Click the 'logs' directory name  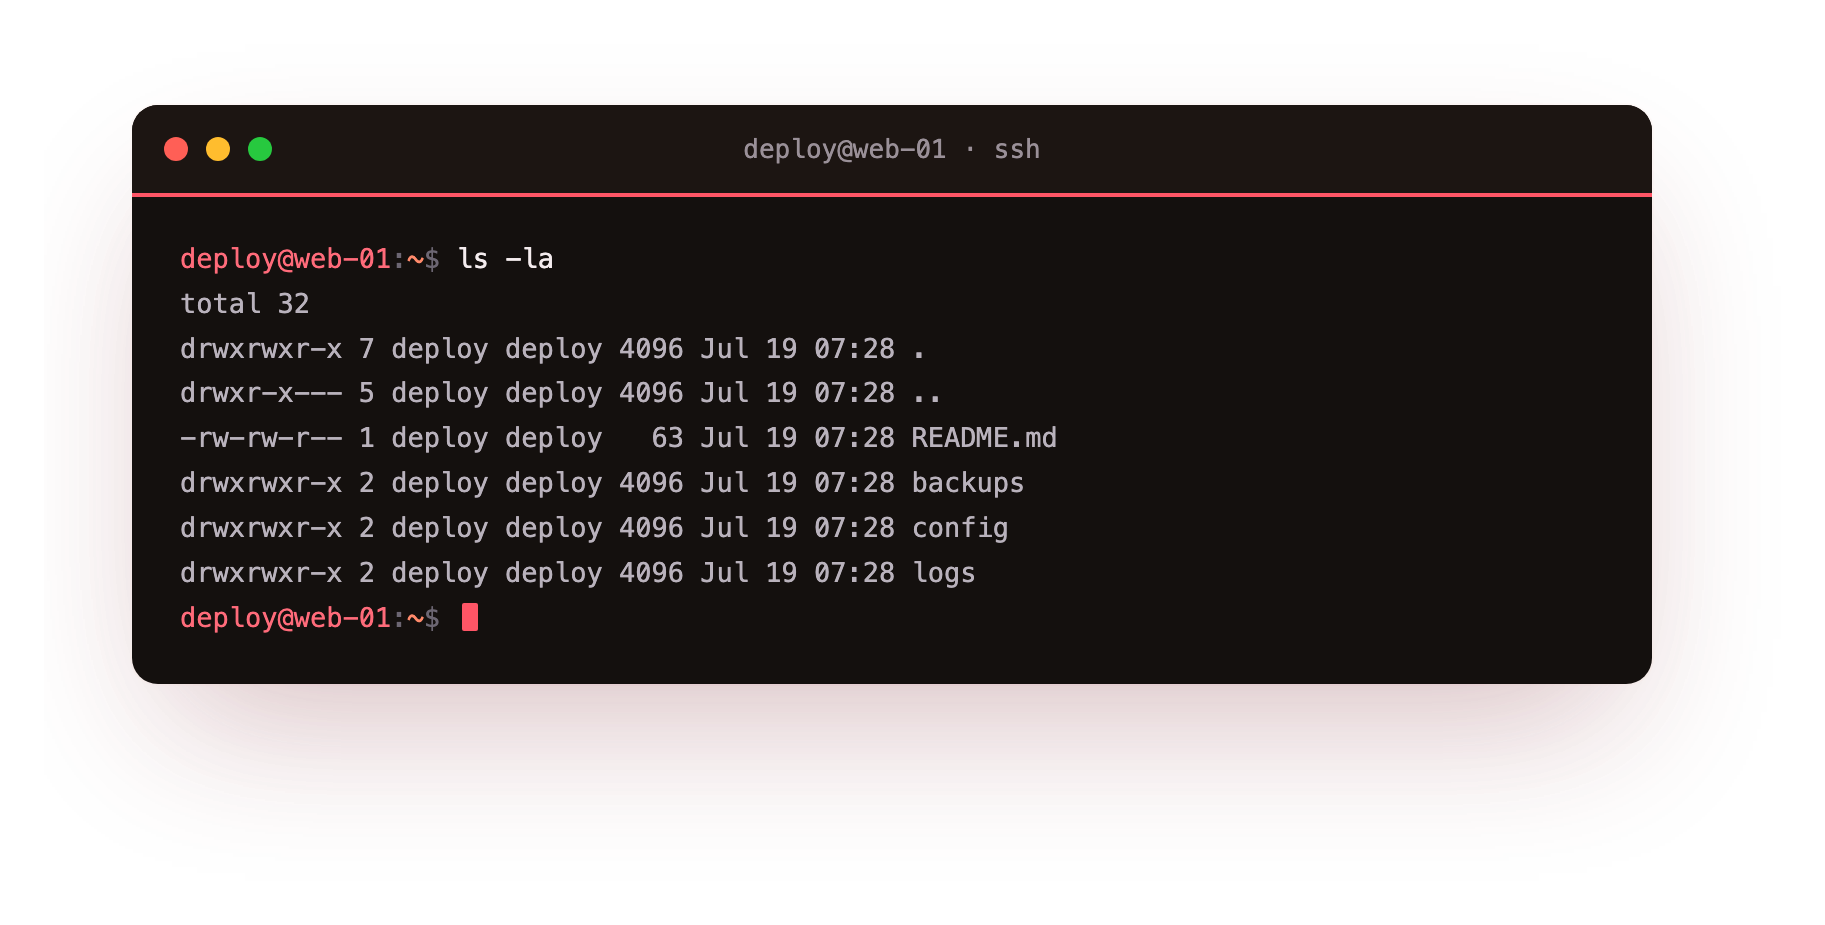944,573
